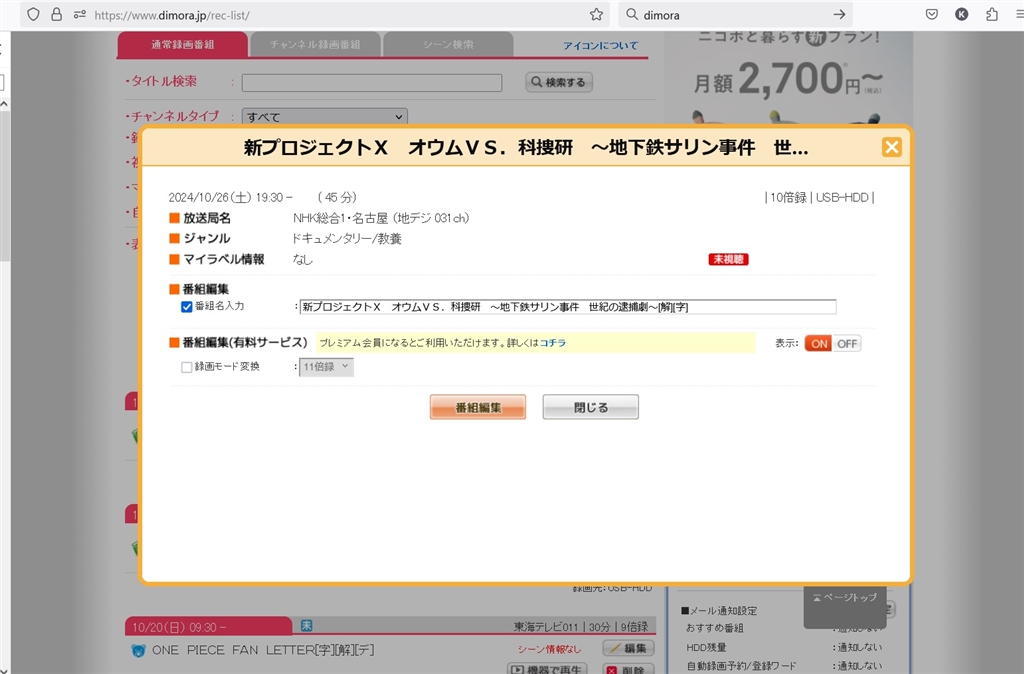The width and height of the screenshot is (1024, 674).
Task: Click the page scroll up arrow
Action: click(5, 104)
